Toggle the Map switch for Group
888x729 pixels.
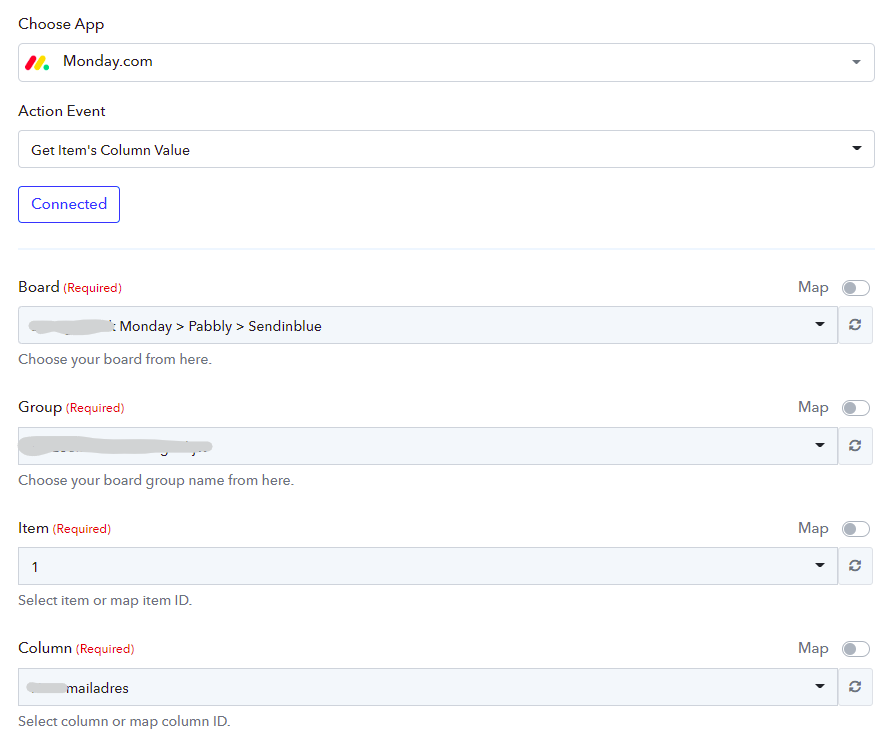tap(856, 408)
